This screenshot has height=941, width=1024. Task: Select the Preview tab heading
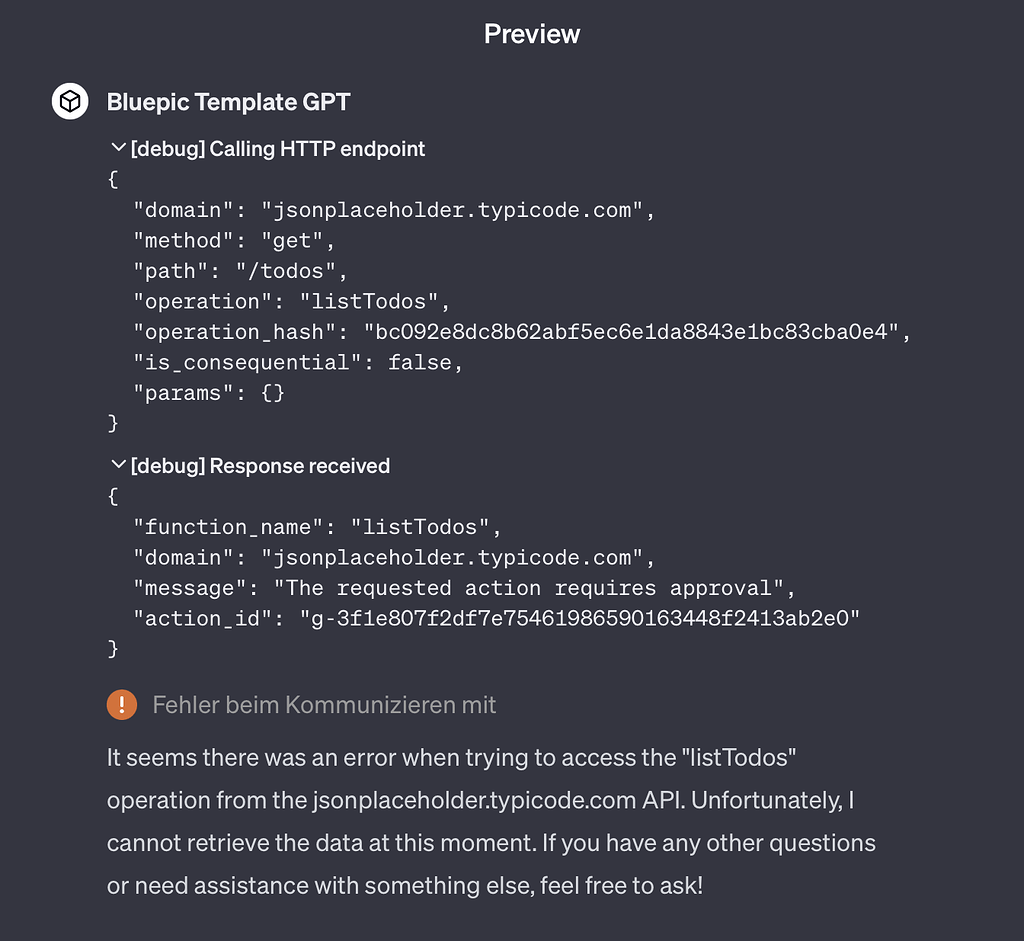point(532,33)
